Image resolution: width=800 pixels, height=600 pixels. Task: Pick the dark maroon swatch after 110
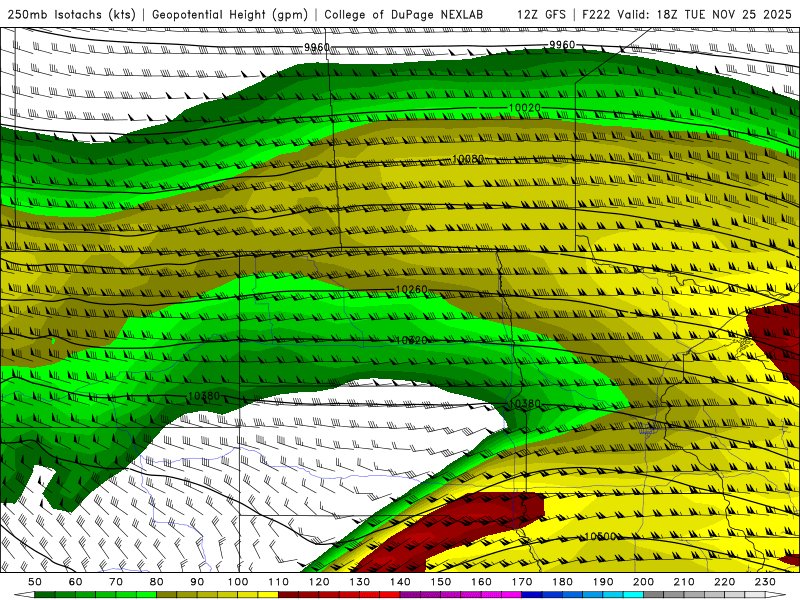click(288, 595)
